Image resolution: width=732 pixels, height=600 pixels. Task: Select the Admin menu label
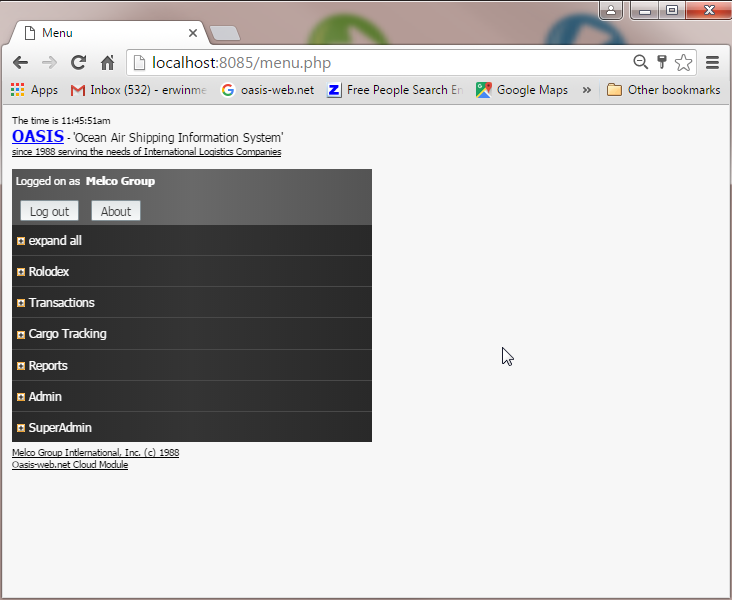tap(45, 396)
